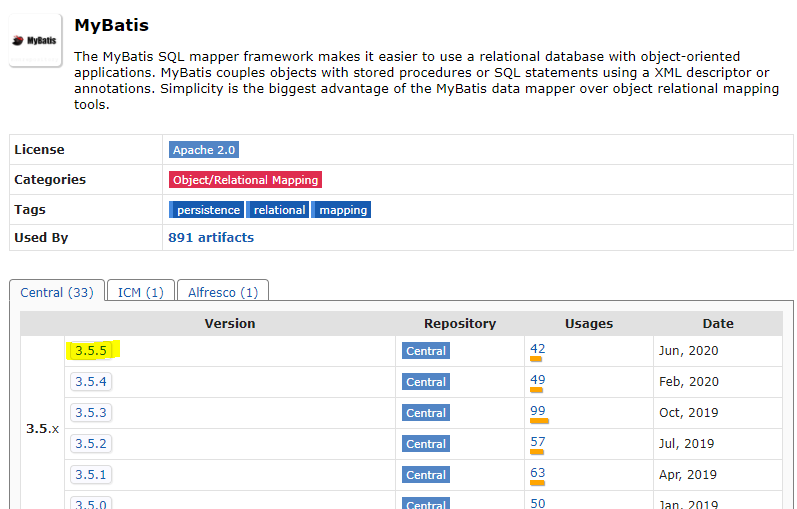Switch to the Alfresco (1) tab
This screenshot has height=509, width=797.
[x=223, y=292]
